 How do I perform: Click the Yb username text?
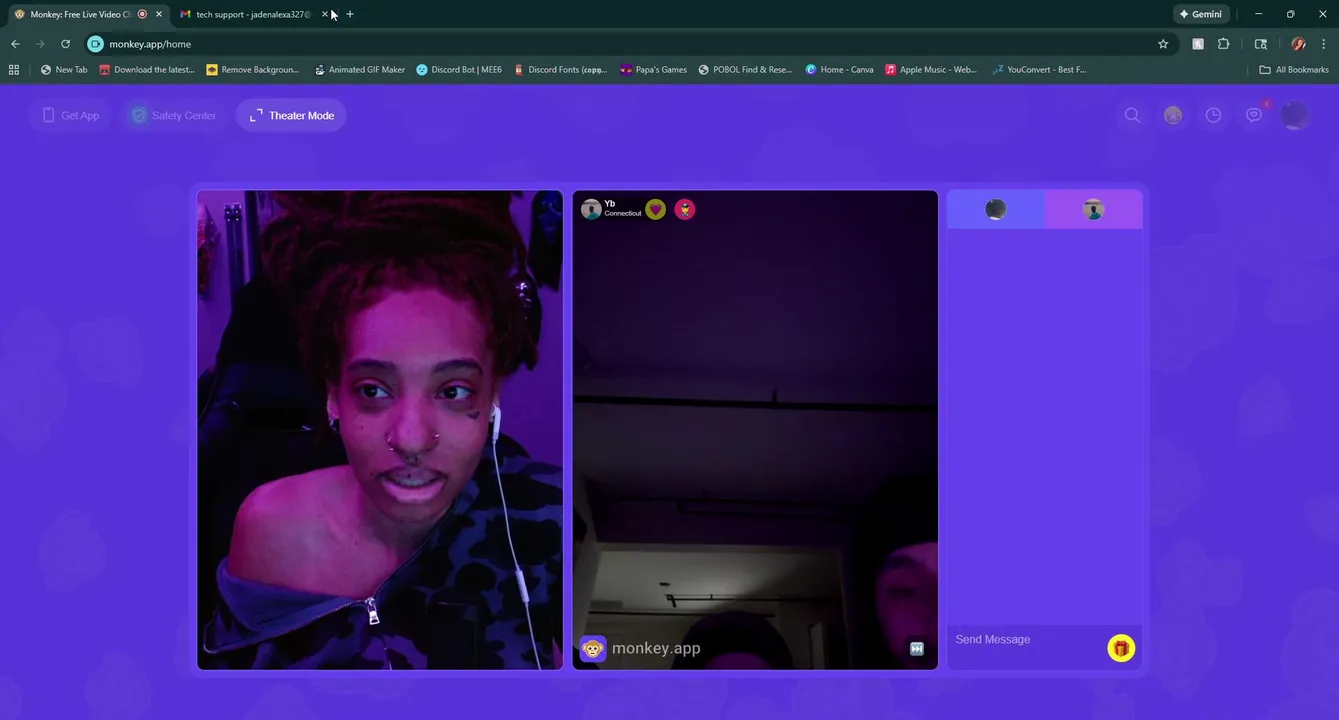tap(610, 203)
